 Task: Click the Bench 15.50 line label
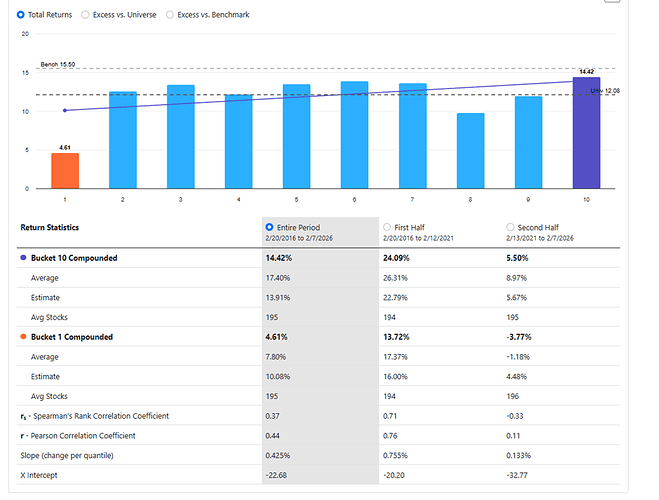pos(57,64)
